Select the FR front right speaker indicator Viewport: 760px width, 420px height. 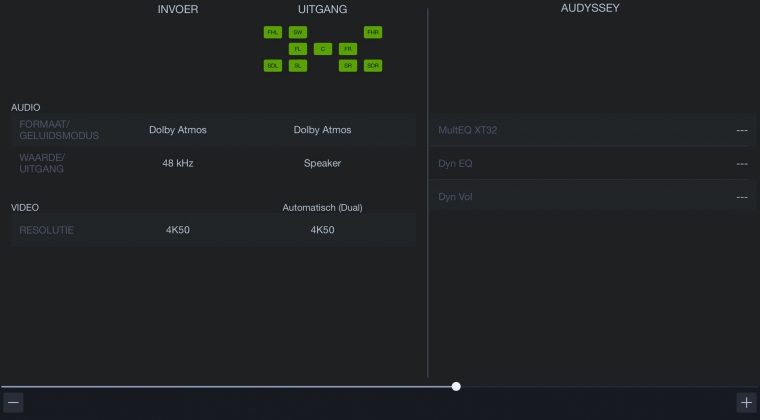pyautogui.click(x=347, y=49)
